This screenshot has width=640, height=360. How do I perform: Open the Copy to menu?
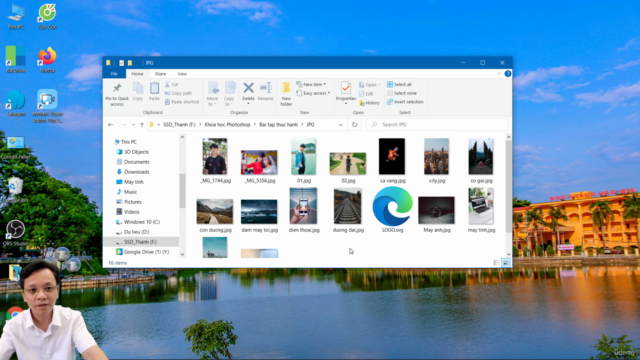tap(229, 94)
